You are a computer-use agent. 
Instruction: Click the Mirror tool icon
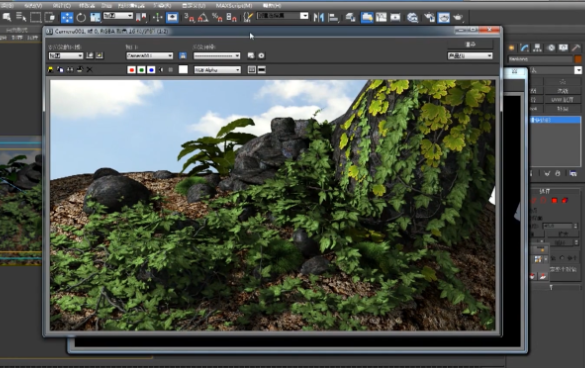(318, 17)
